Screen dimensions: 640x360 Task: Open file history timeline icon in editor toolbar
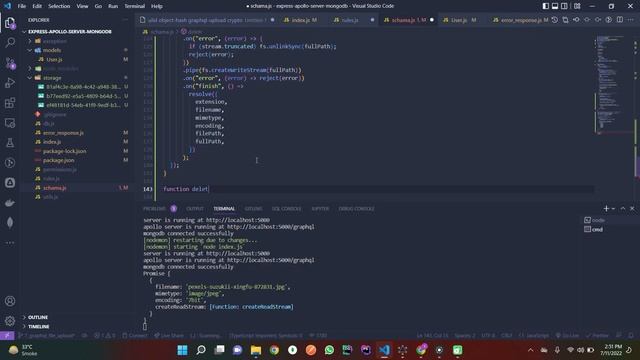tap(555, 20)
